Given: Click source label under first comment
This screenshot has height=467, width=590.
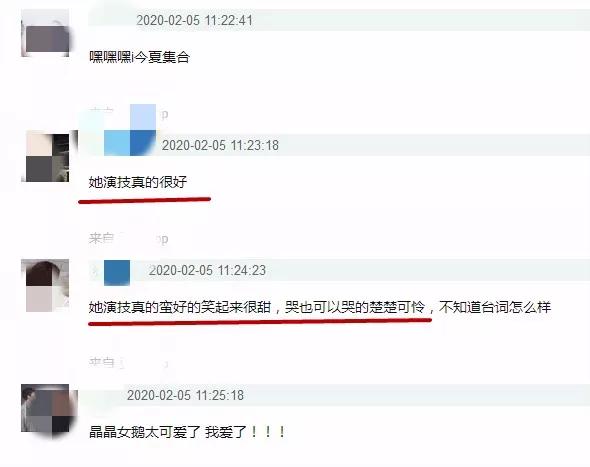Looking at the screenshot, I should tap(128, 113).
